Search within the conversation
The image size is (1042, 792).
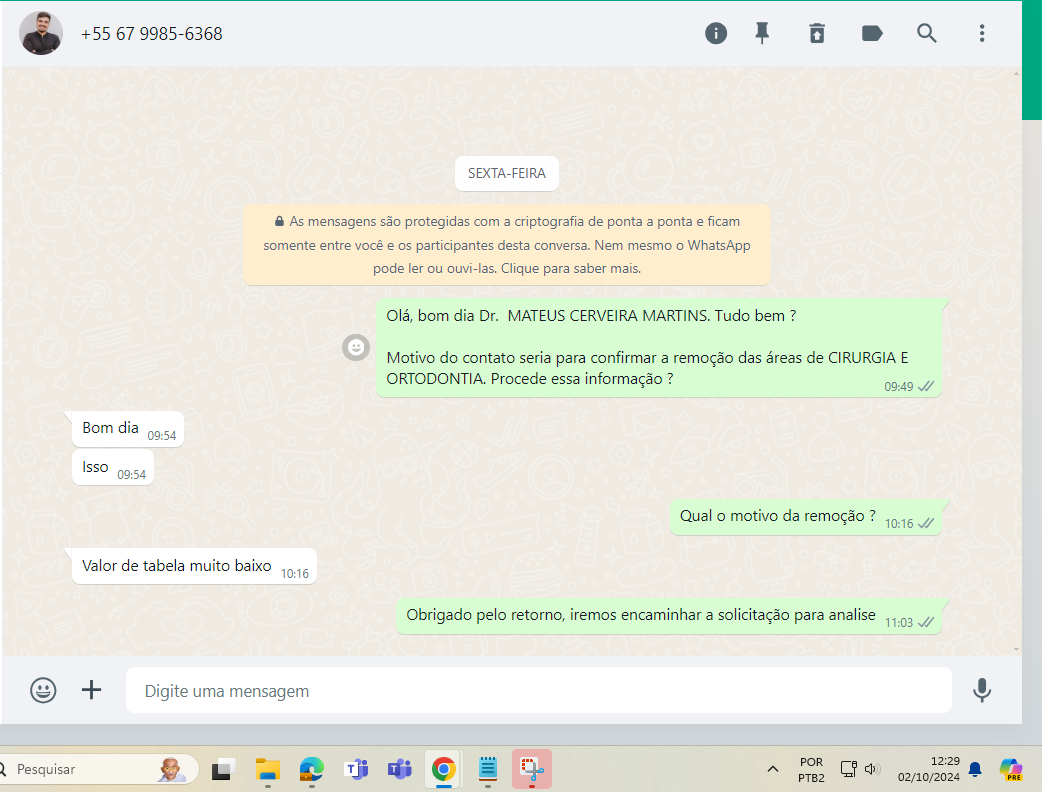tap(927, 33)
